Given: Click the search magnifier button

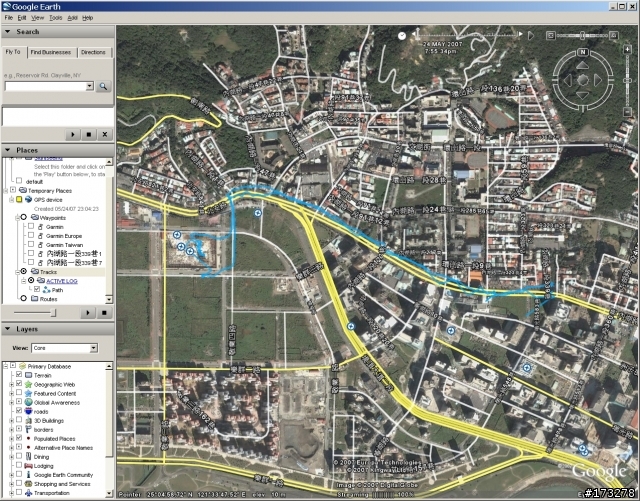Looking at the screenshot, I should click(103, 87).
